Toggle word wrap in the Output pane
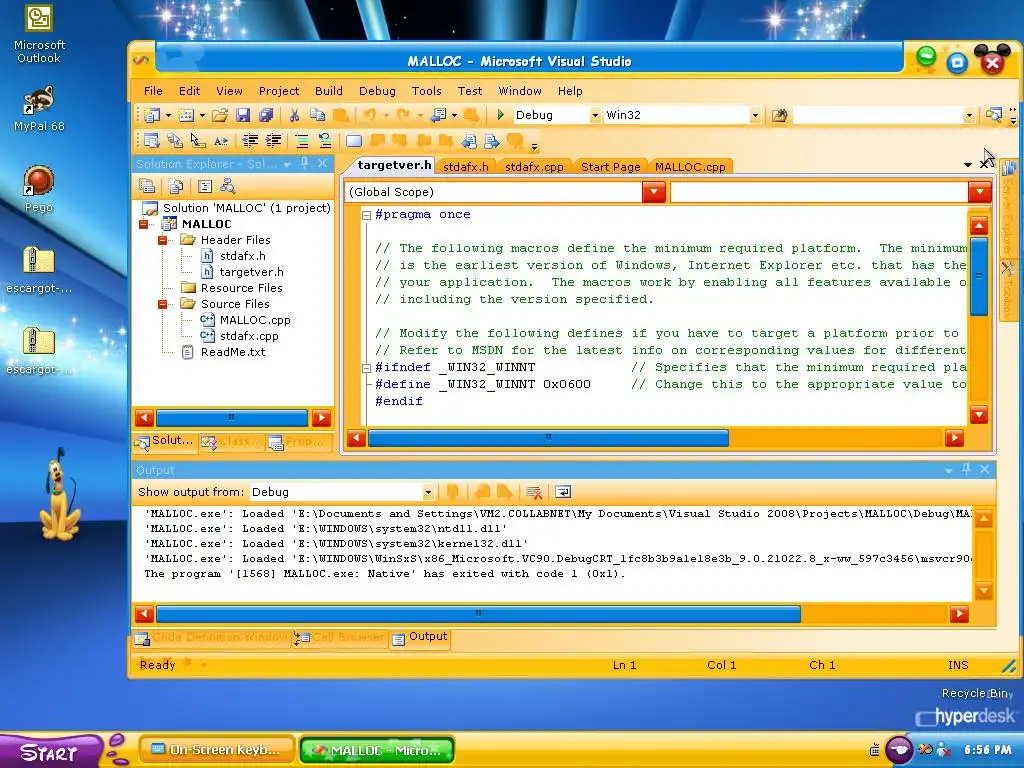Screen dimensions: 1024x768 [562, 492]
